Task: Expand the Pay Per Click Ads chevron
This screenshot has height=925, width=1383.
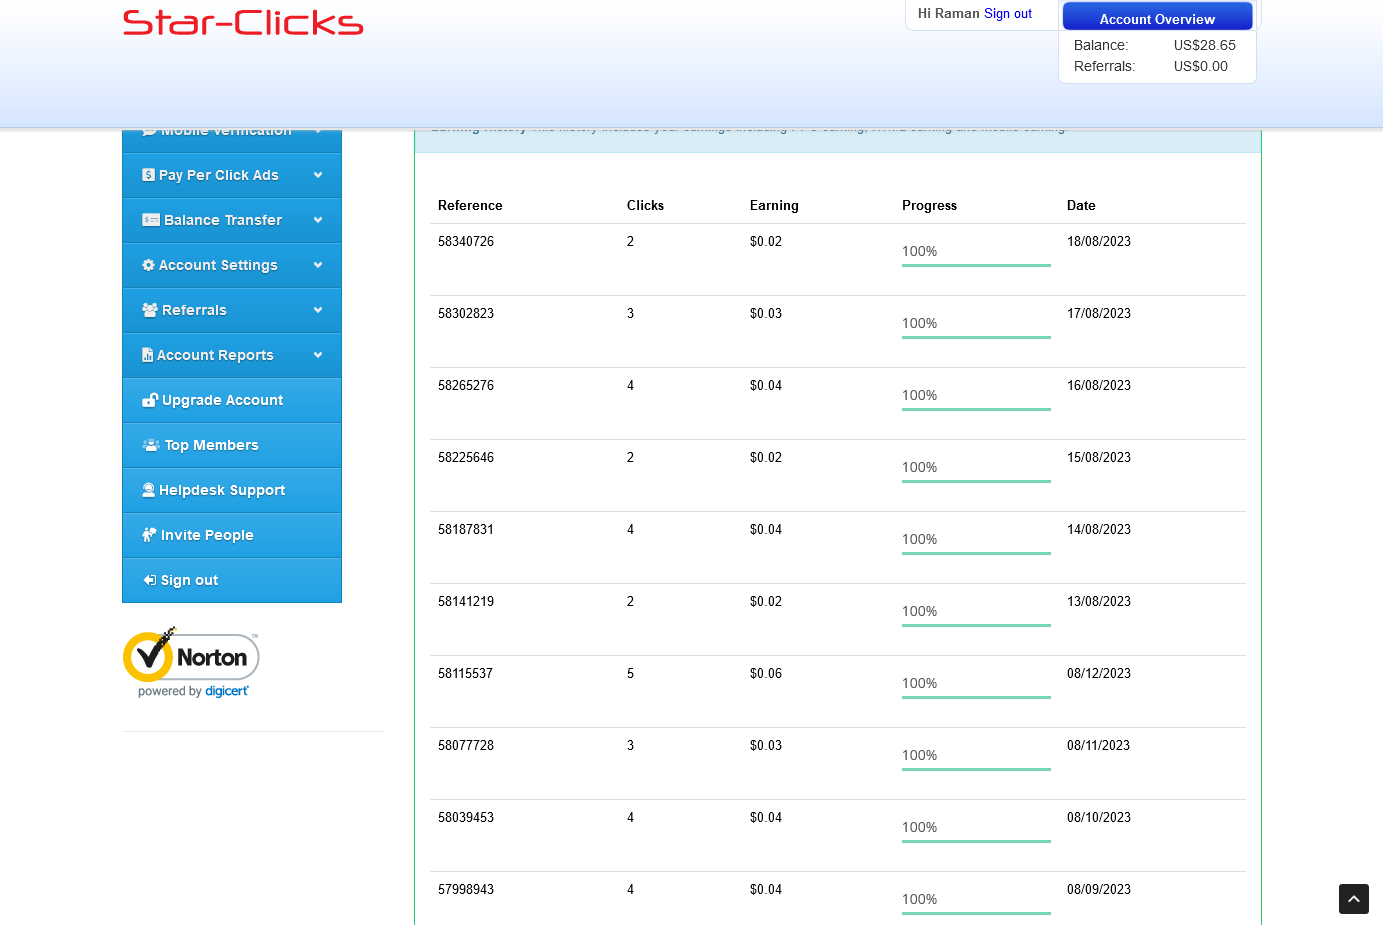Action: click(318, 175)
